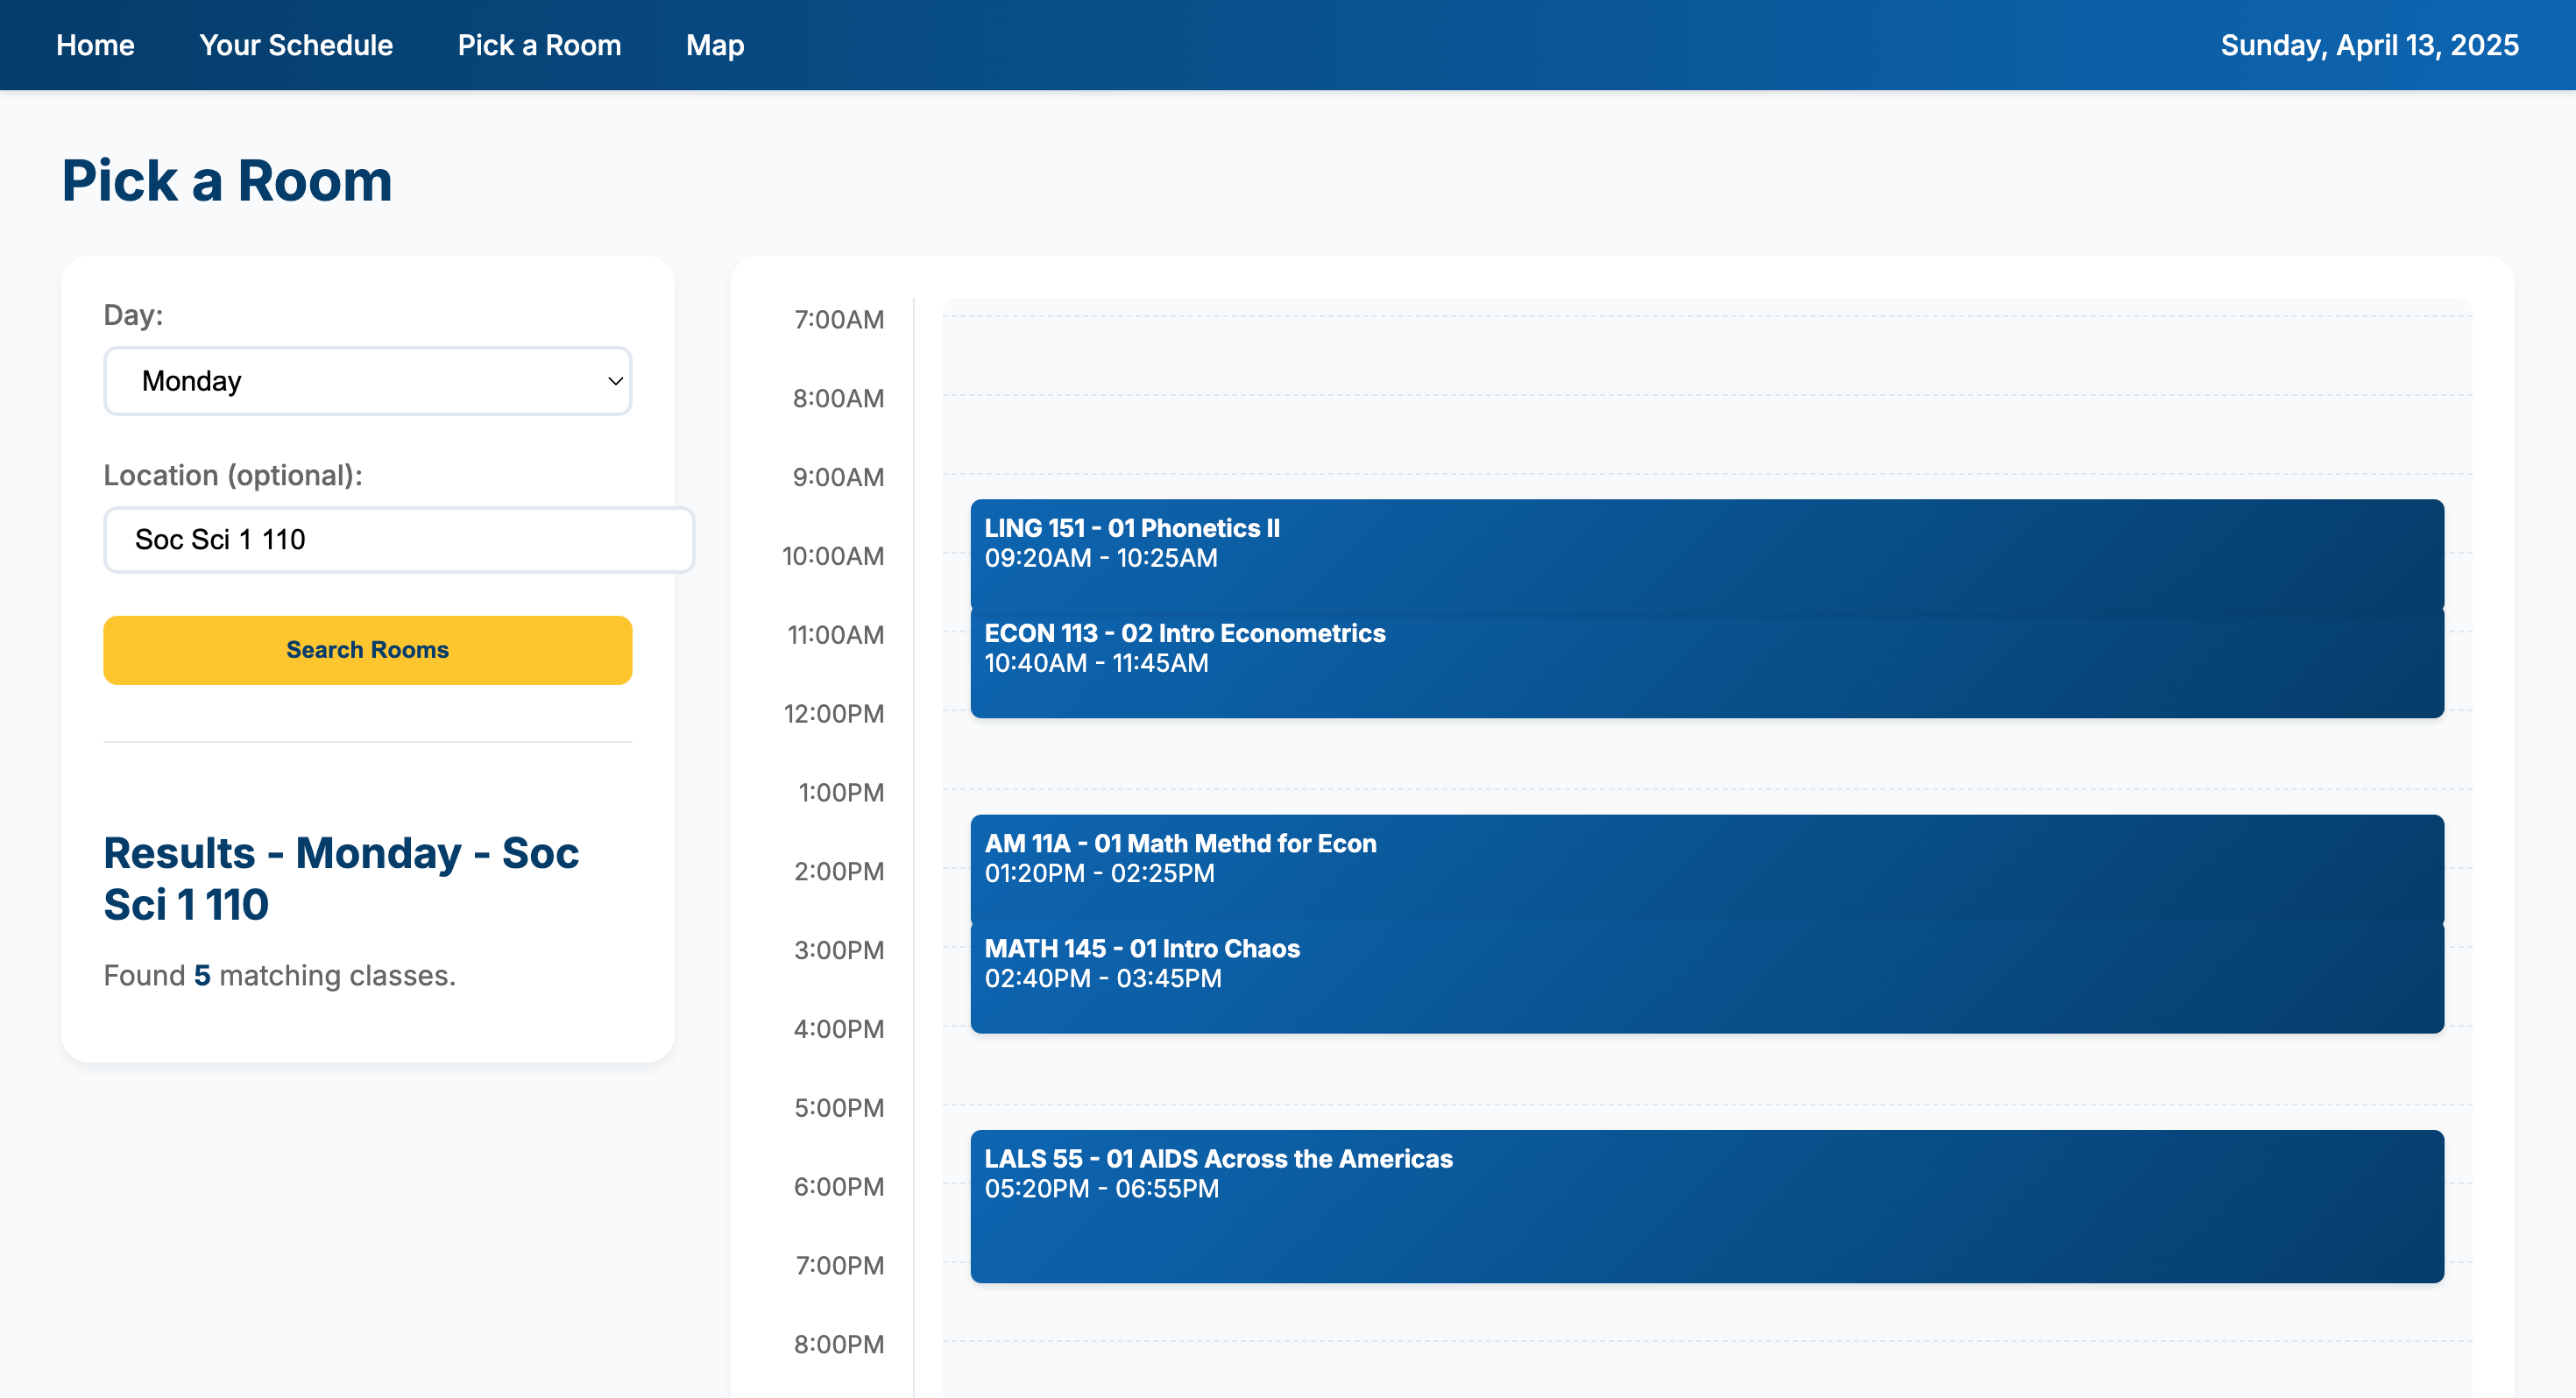The image size is (2576, 1398).
Task: Click the Location input field
Action: (x=398, y=540)
